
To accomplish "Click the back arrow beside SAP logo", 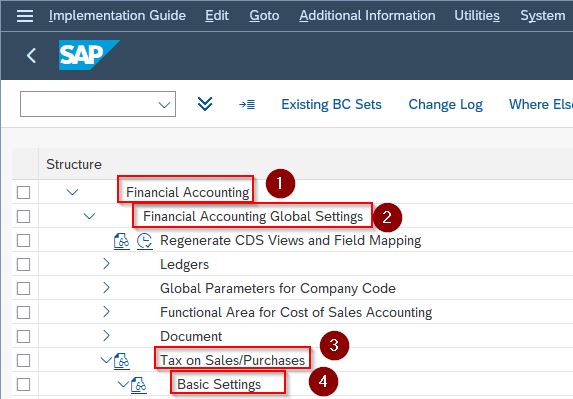I will pos(31,56).
